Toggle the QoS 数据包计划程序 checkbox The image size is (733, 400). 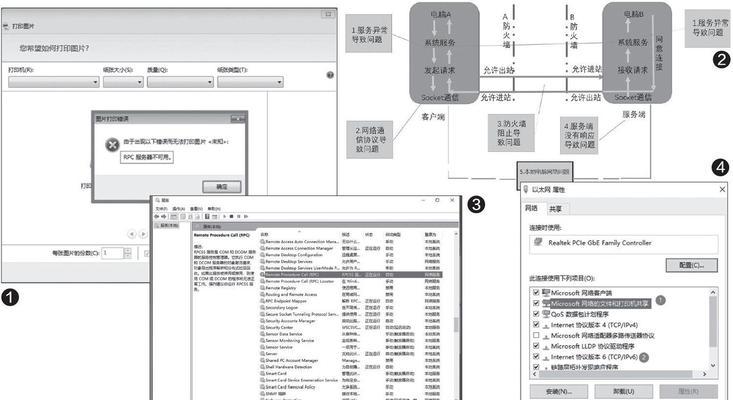click(x=536, y=314)
